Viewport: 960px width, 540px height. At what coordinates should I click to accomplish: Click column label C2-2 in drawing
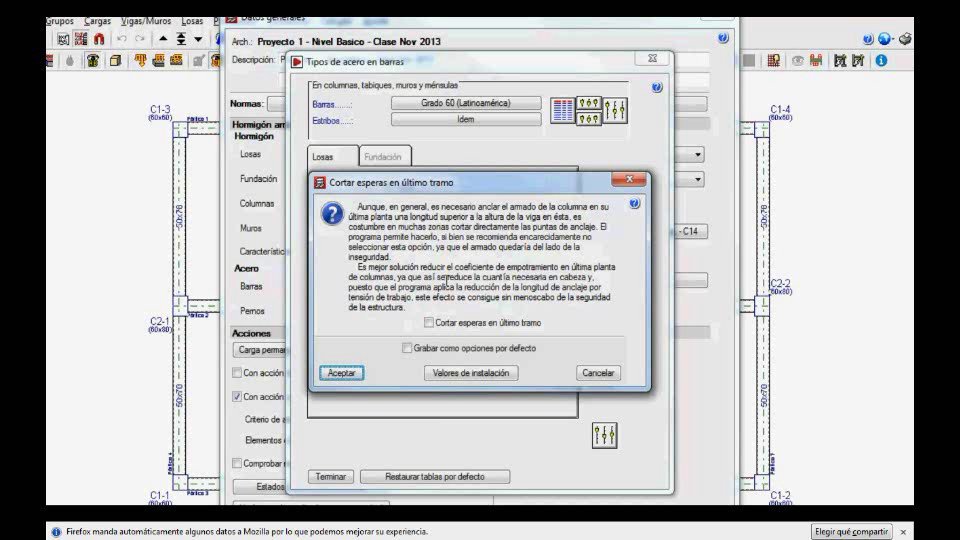pyautogui.click(x=780, y=283)
